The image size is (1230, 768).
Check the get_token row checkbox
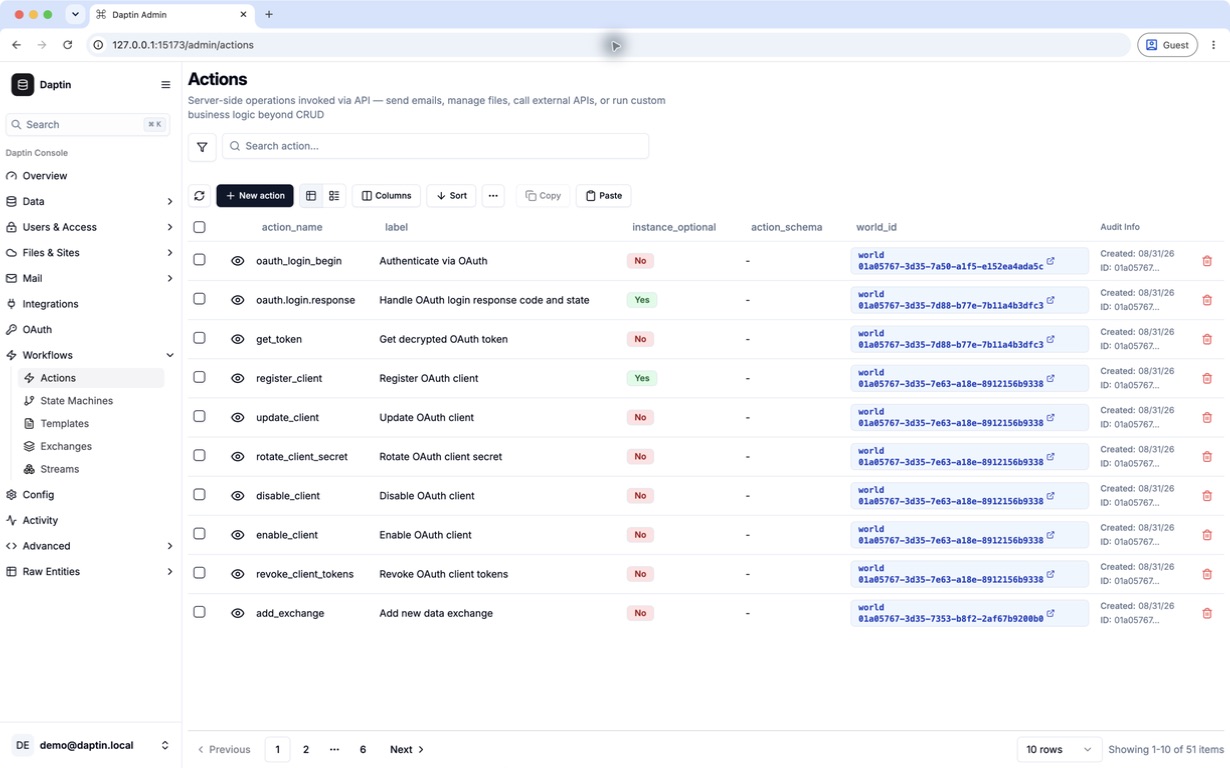coord(199,338)
